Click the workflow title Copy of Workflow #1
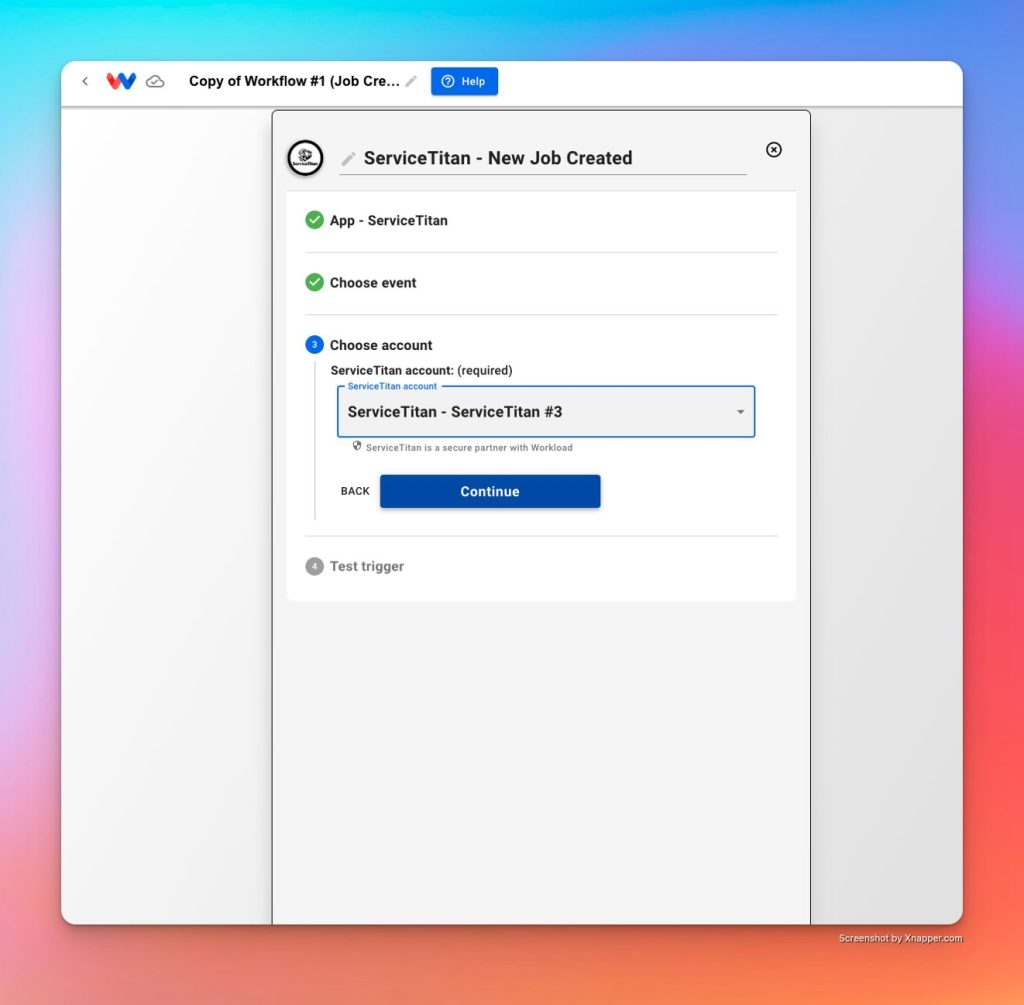The width and height of the screenshot is (1024, 1005). pos(294,81)
